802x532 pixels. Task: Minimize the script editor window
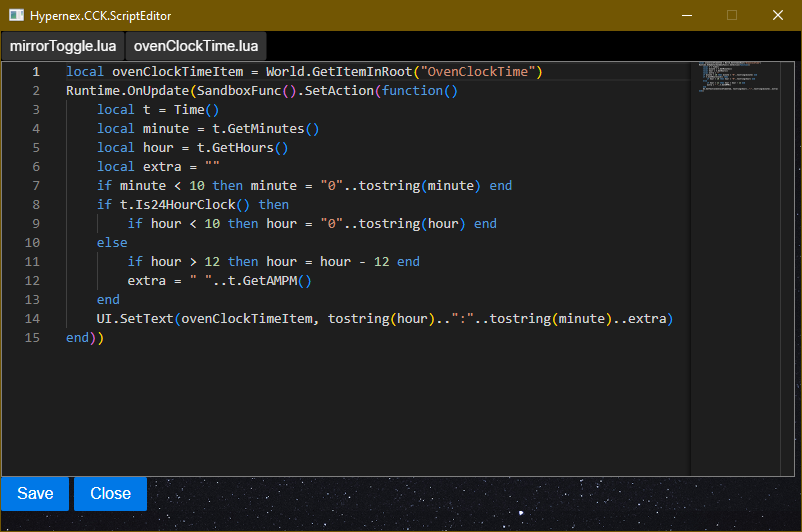click(686, 15)
